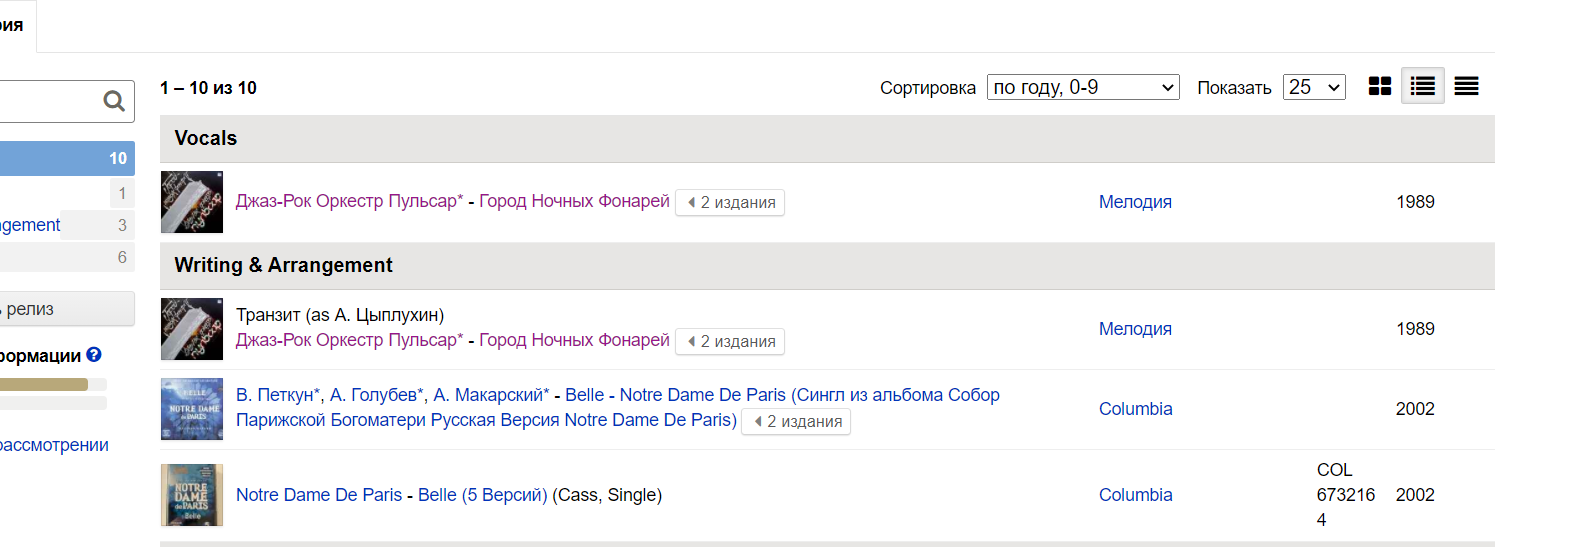Open Notre Dame De Paris cassette thumbnail
Viewport: 1592px width, 547px height.
(192, 495)
